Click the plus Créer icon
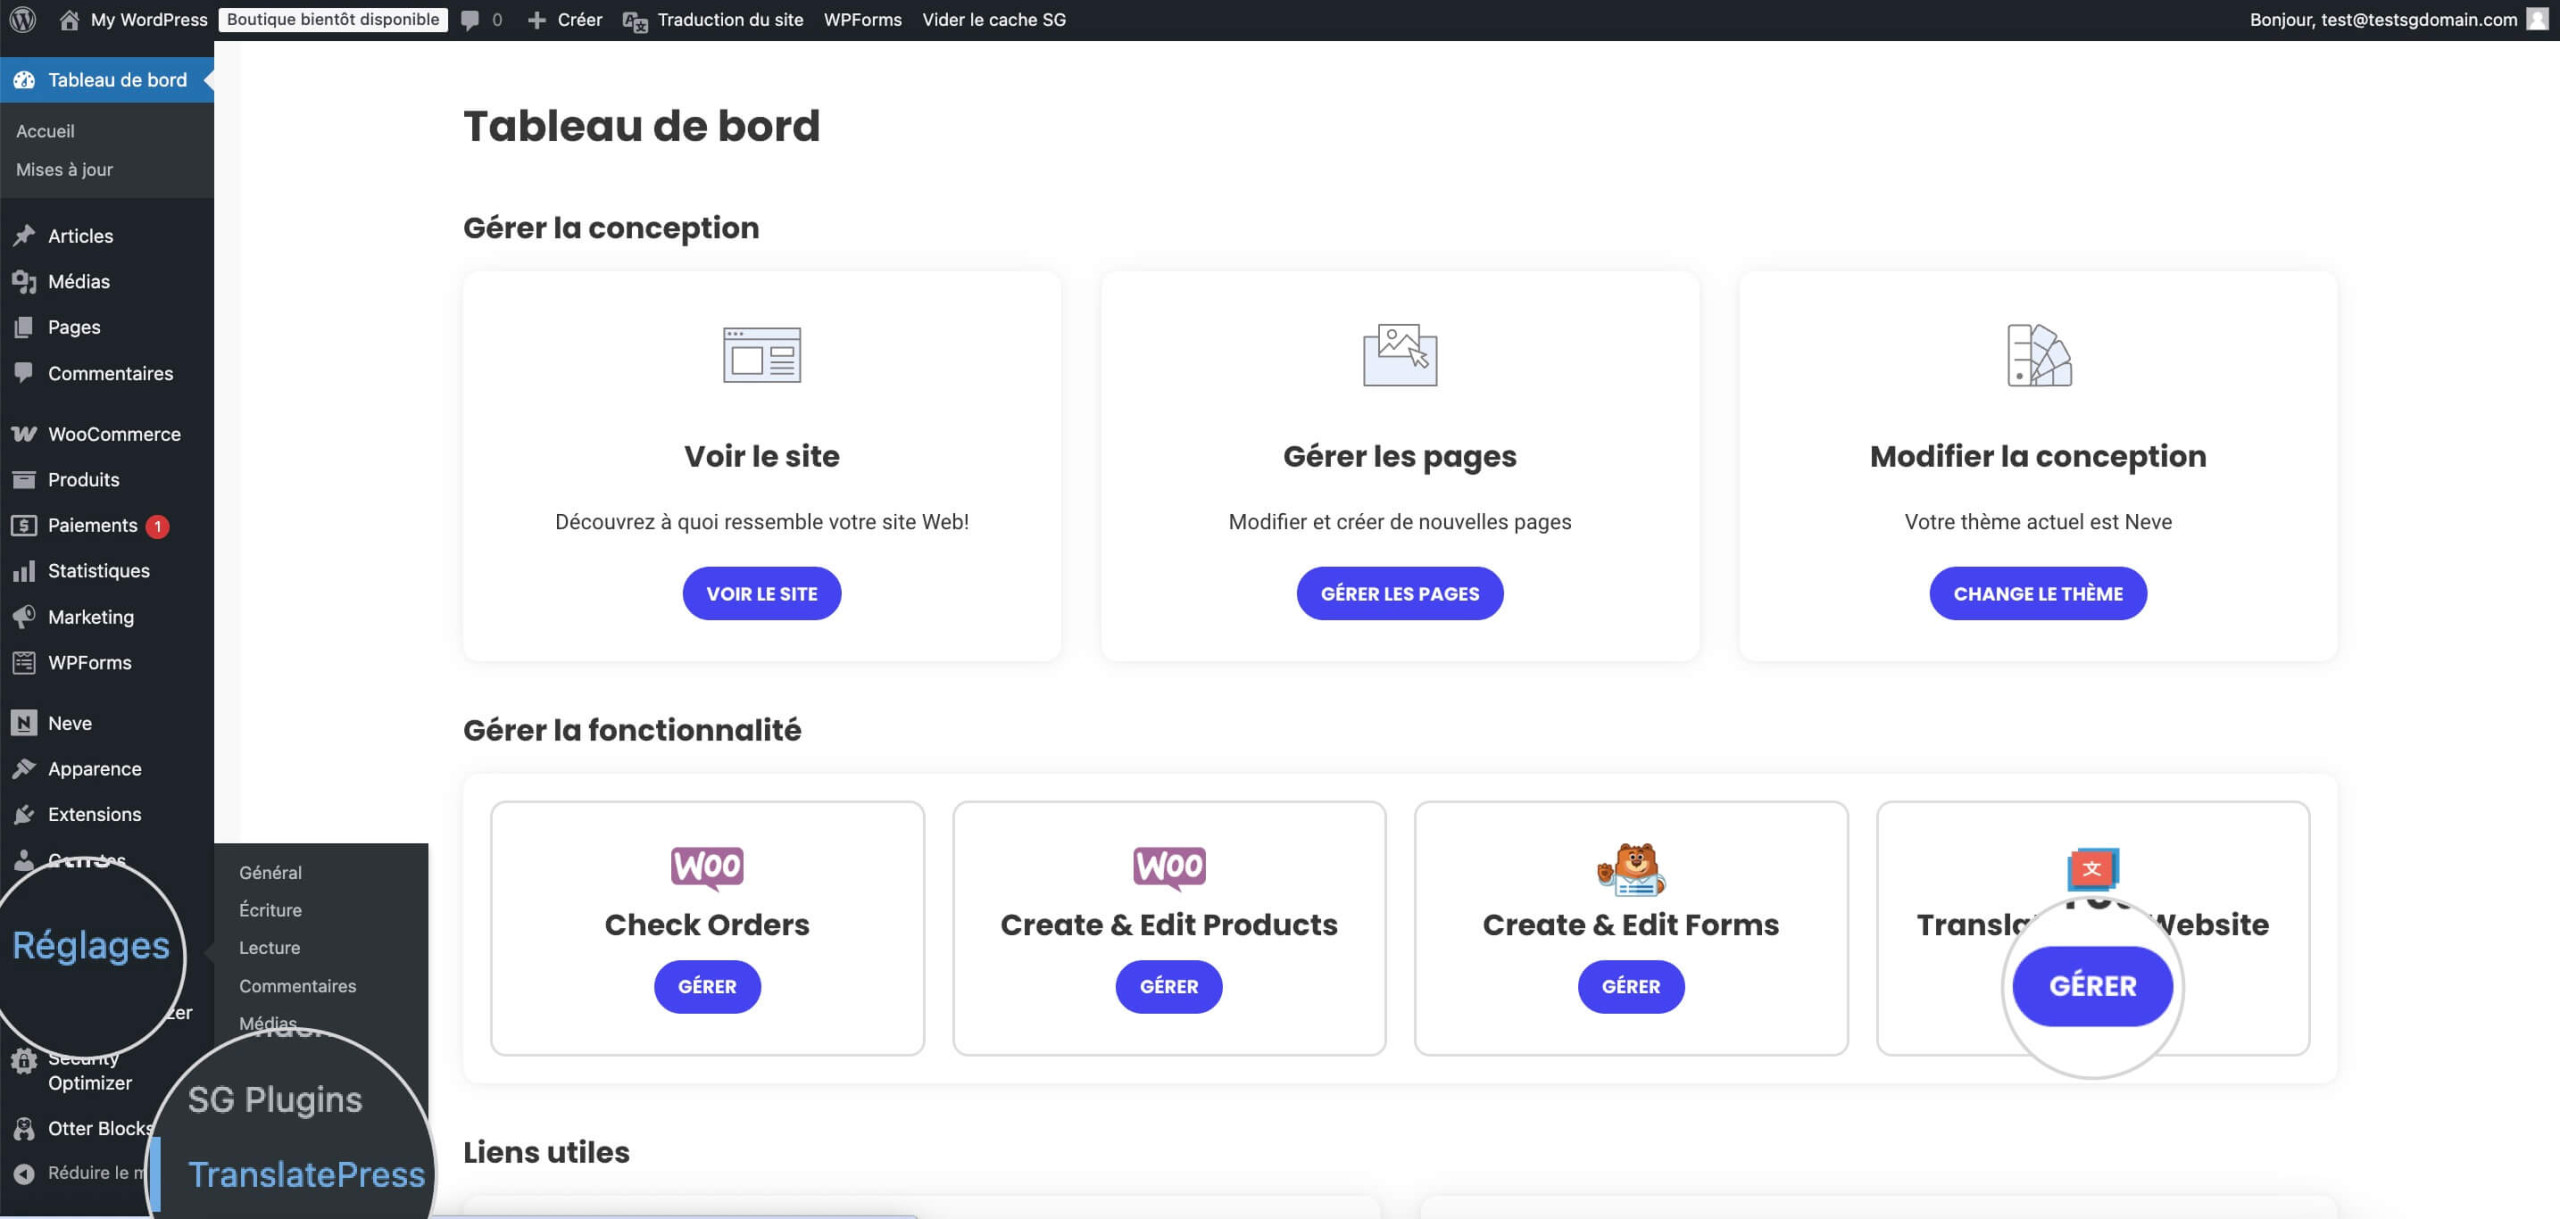Image resolution: width=2560 pixels, height=1219 pixels. (x=536, y=20)
